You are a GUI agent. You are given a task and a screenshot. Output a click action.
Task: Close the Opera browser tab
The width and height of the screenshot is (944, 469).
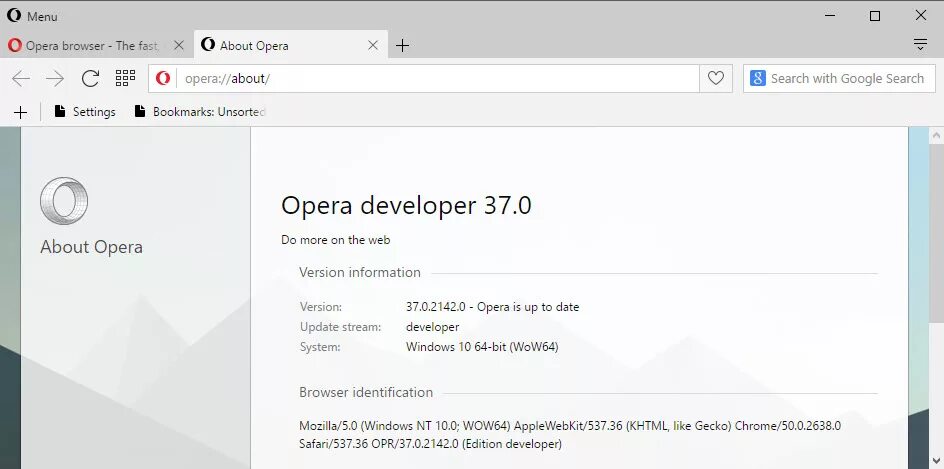coord(178,45)
